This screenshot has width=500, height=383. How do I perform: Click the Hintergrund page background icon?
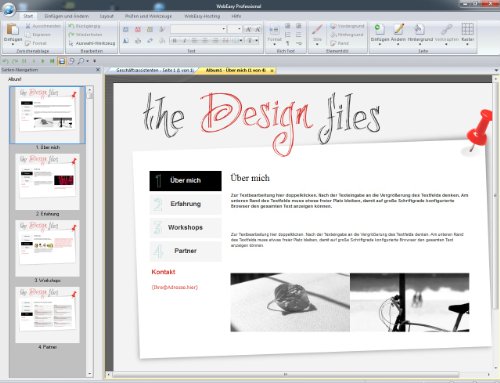[x=419, y=29]
